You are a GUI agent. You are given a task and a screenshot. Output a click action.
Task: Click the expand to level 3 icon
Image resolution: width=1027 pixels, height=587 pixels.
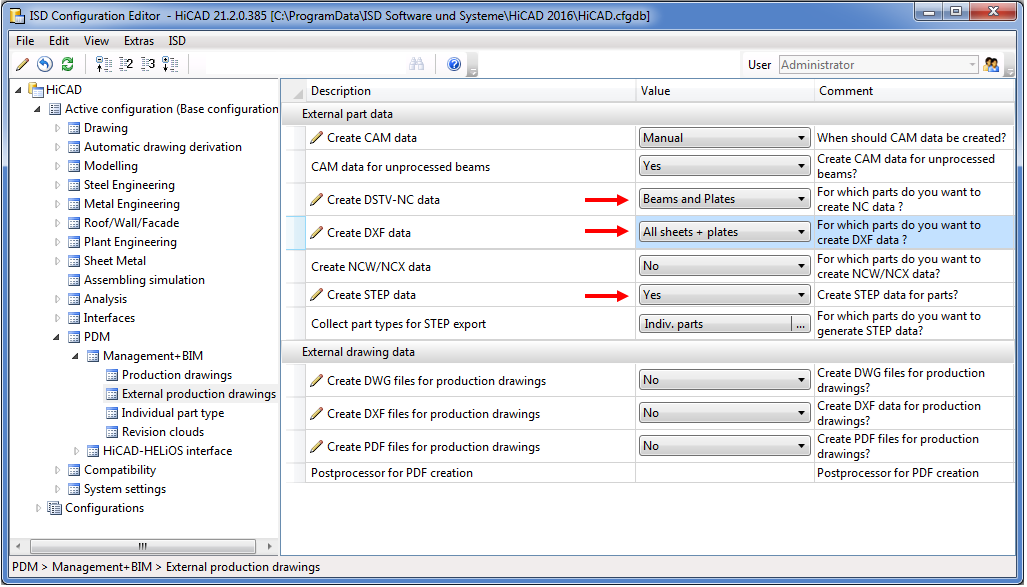coord(147,64)
